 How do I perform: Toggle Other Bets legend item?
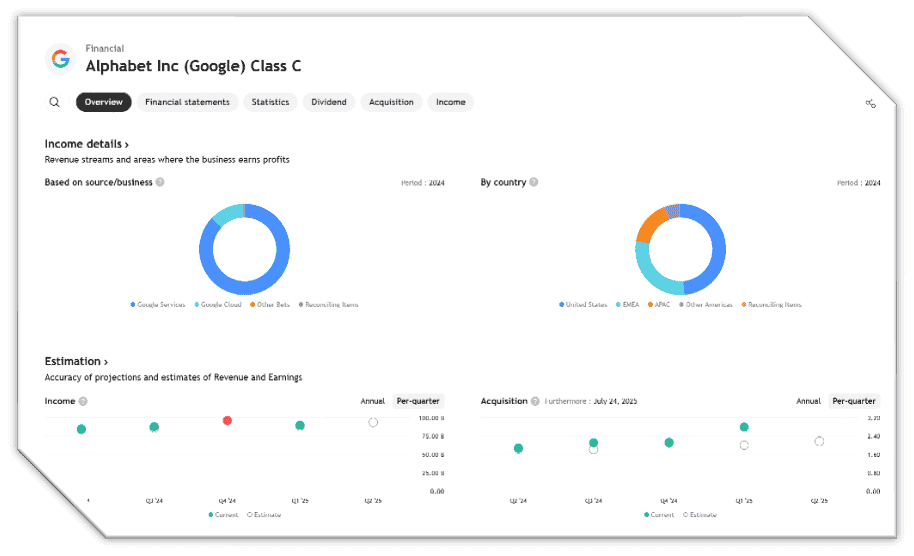tap(270, 304)
